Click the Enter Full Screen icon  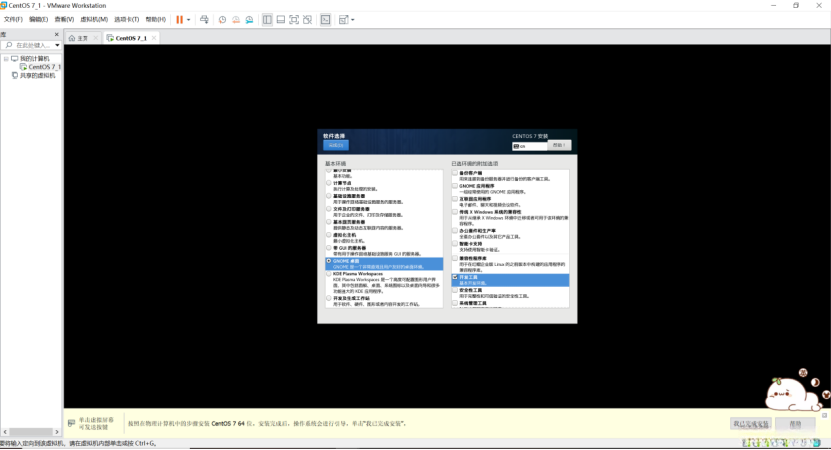(x=294, y=20)
